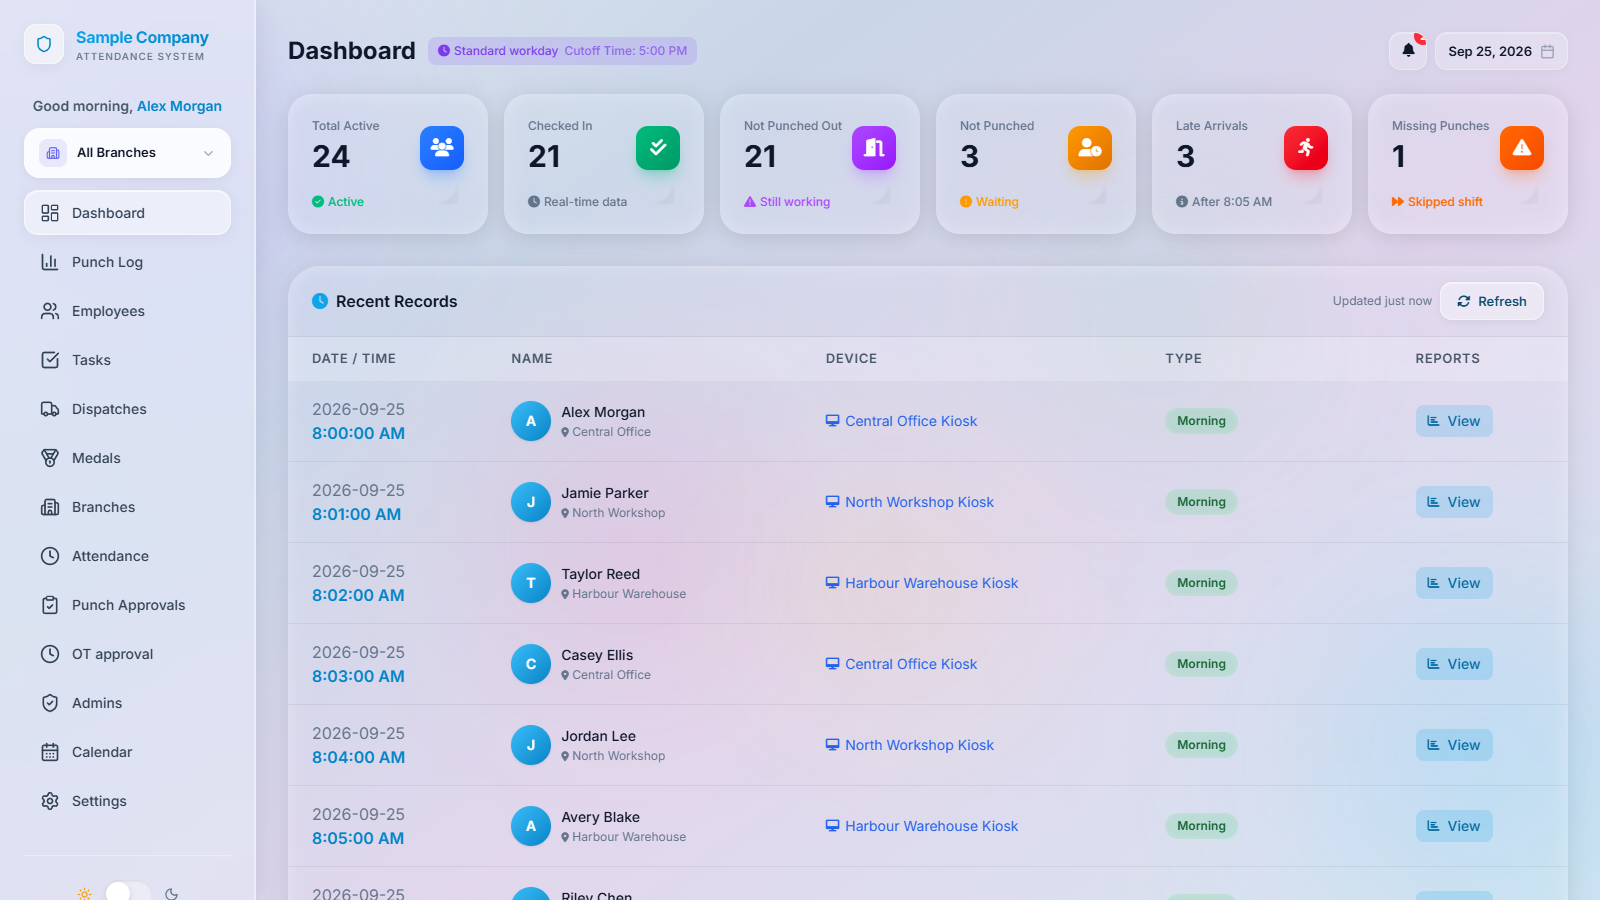Refresh the Recent Records table

(1492, 301)
